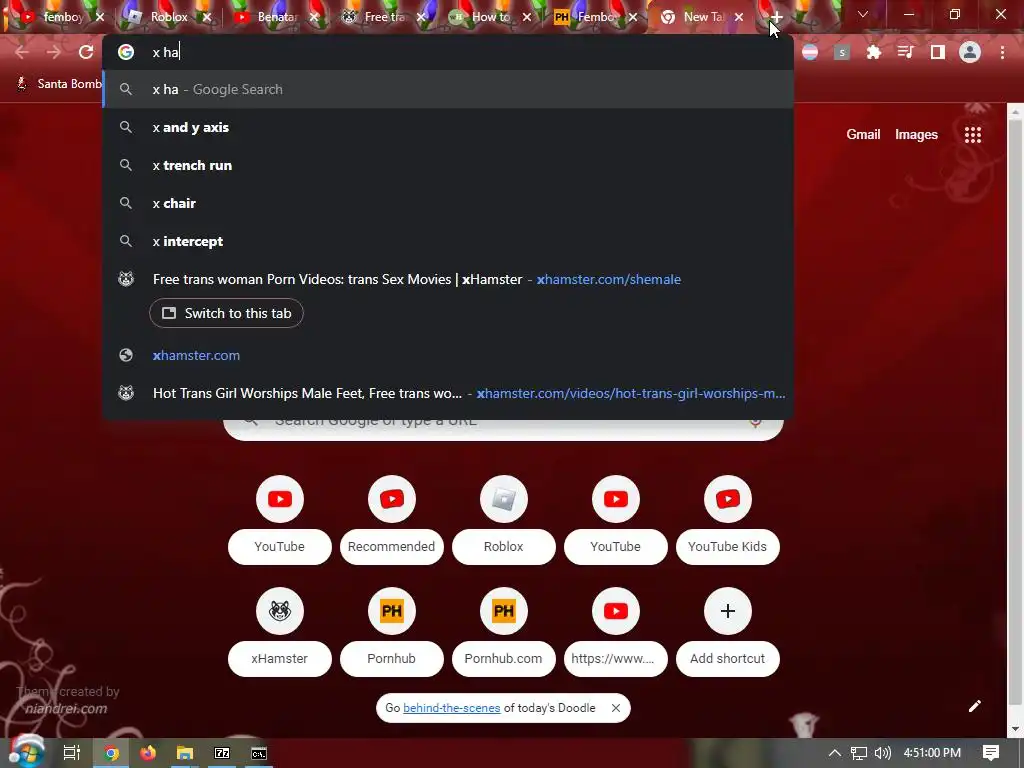Open a new tab with plus button
The width and height of the screenshot is (1024, 768).
[x=776, y=17]
